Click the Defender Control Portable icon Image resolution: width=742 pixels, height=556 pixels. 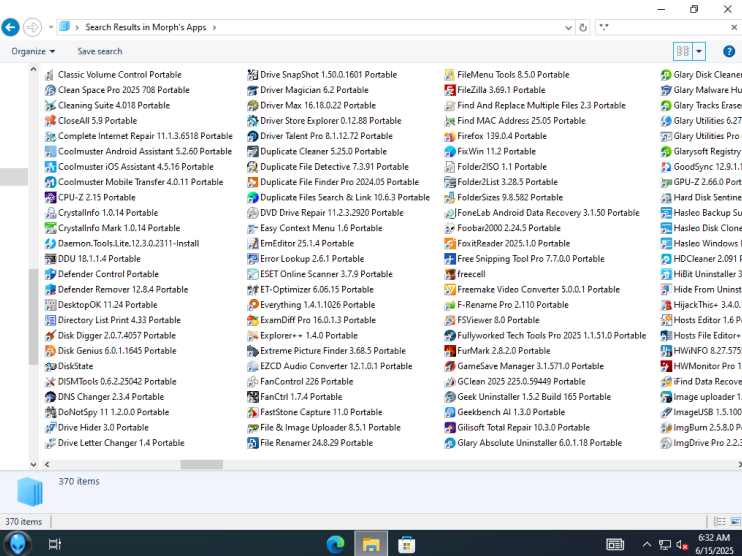pyautogui.click(x=50, y=274)
